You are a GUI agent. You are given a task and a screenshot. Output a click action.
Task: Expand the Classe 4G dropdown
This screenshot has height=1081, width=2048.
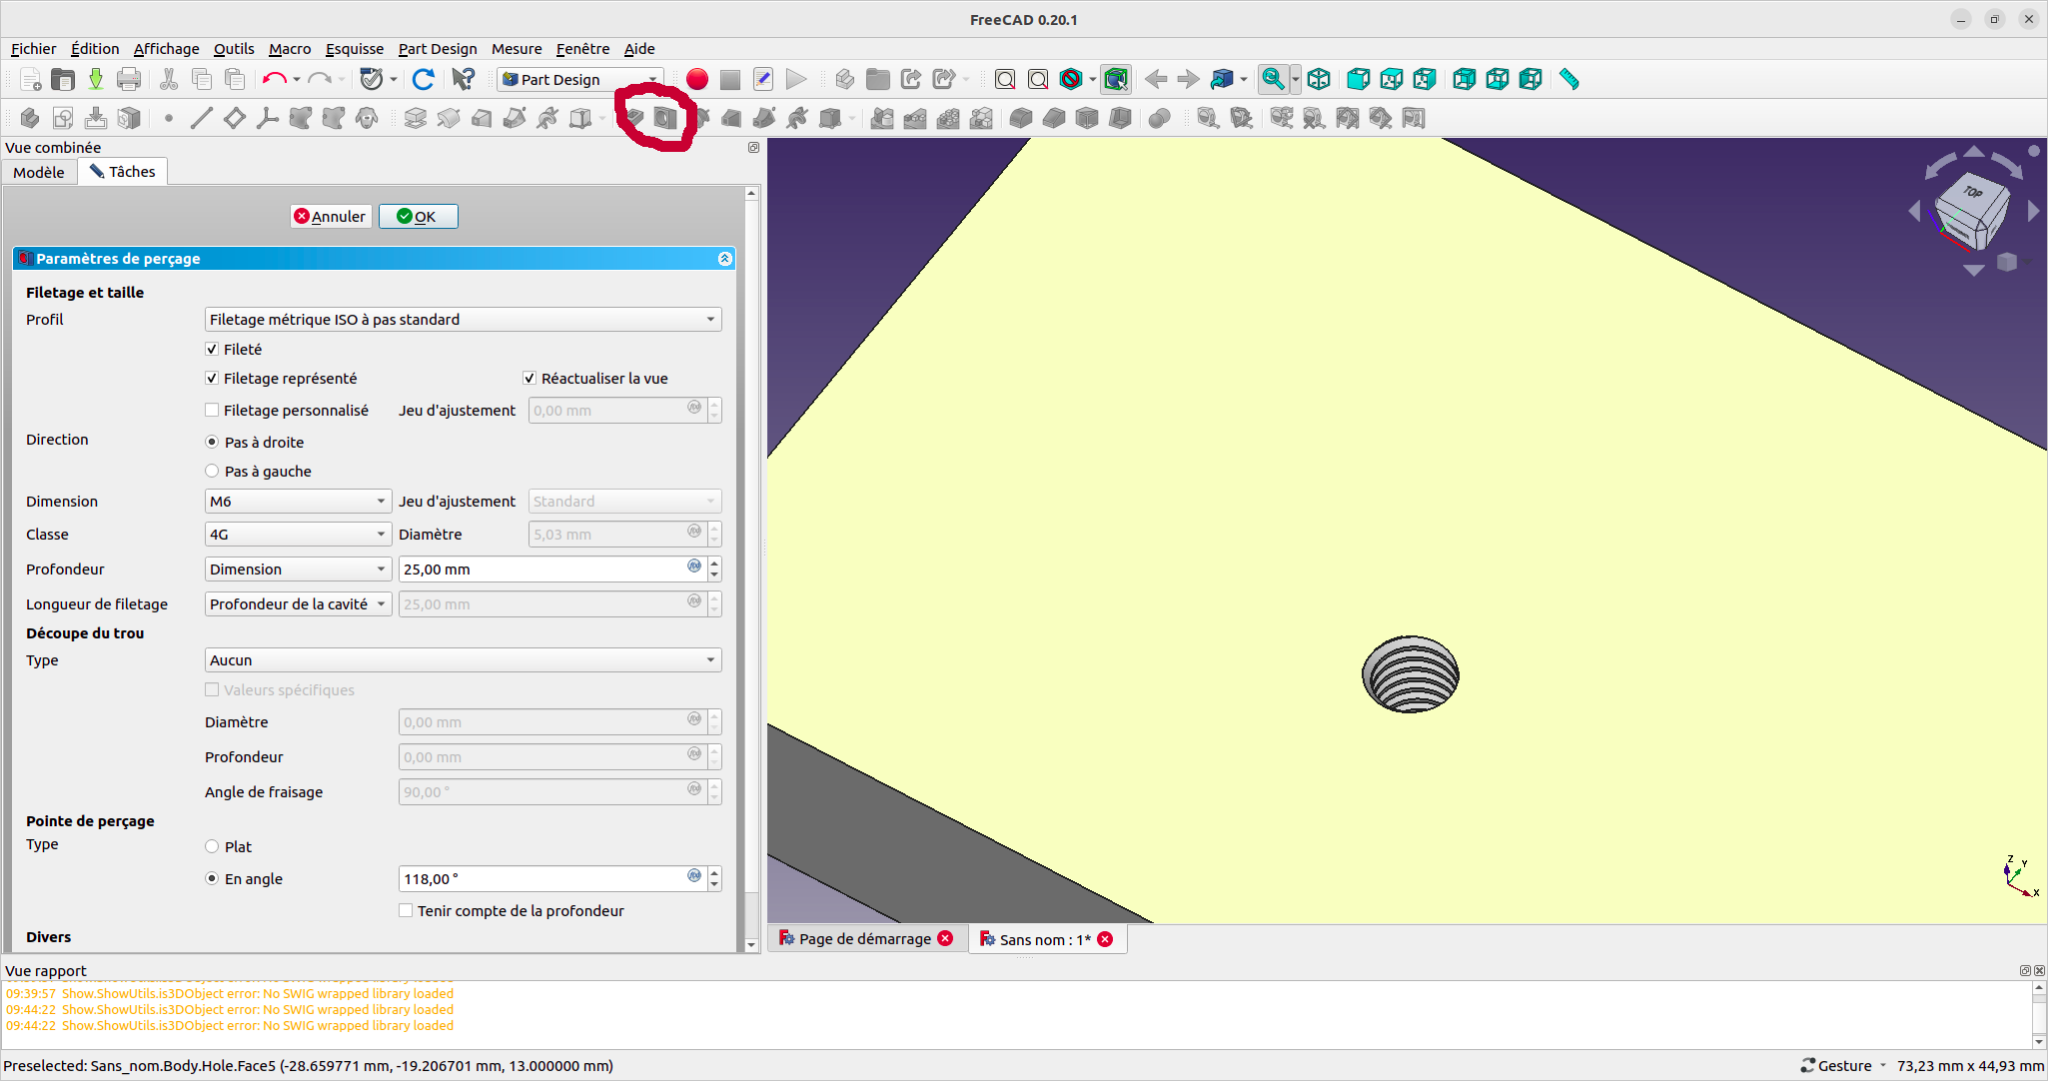point(296,534)
